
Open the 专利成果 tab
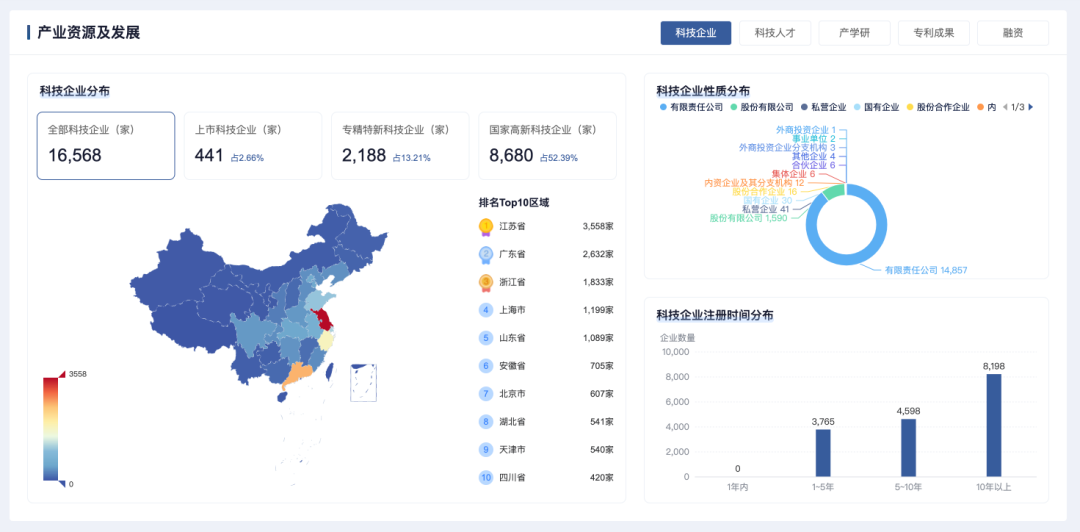click(x=933, y=33)
